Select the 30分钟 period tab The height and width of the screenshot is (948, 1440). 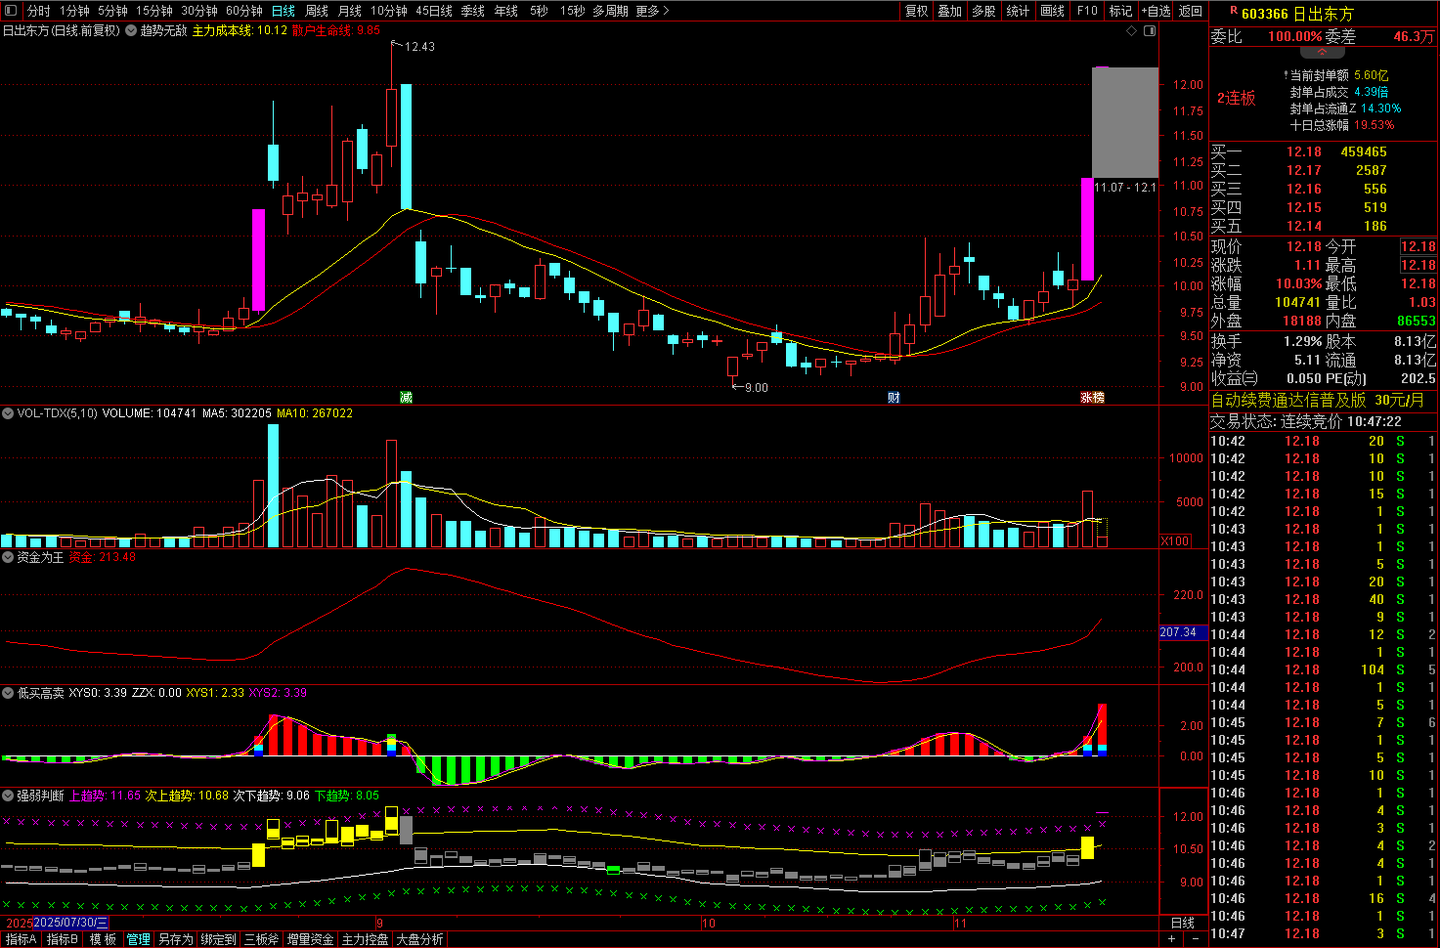coord(199,11)
